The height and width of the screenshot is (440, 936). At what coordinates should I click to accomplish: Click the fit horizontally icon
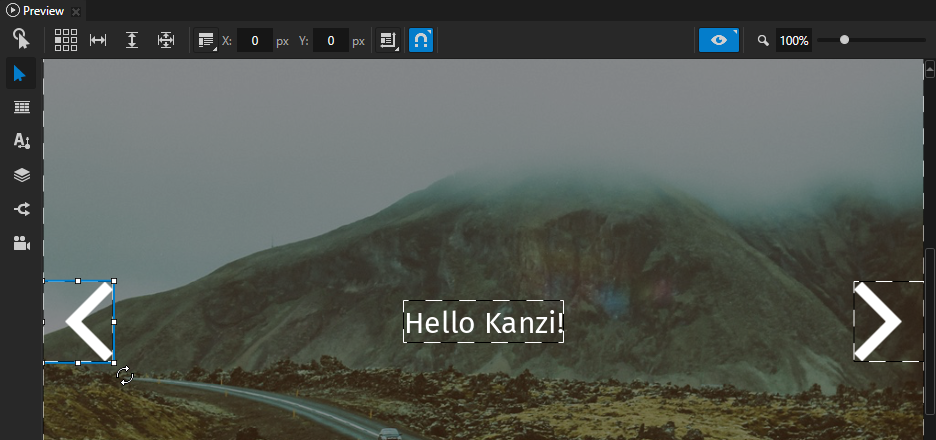tap(98, 41)
